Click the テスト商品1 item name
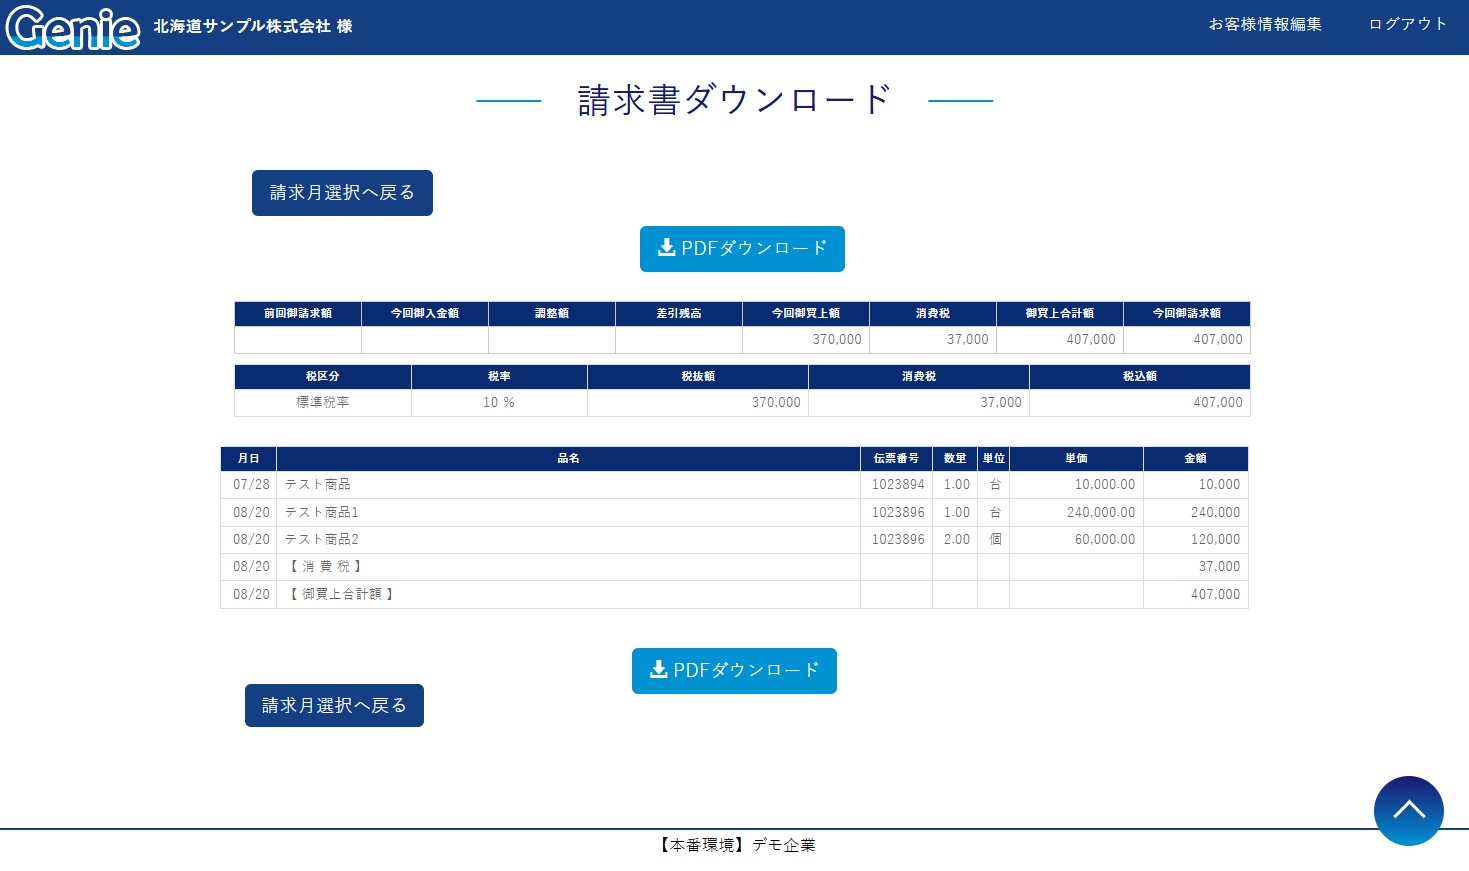Image resolution: width=1469 pixels, height=871 pixels. (322, 513)
